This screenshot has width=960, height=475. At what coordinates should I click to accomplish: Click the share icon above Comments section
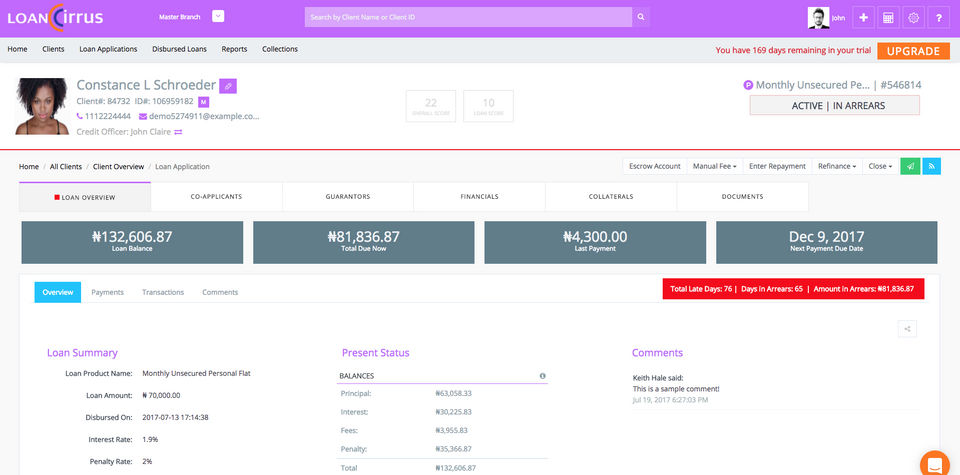907,329
